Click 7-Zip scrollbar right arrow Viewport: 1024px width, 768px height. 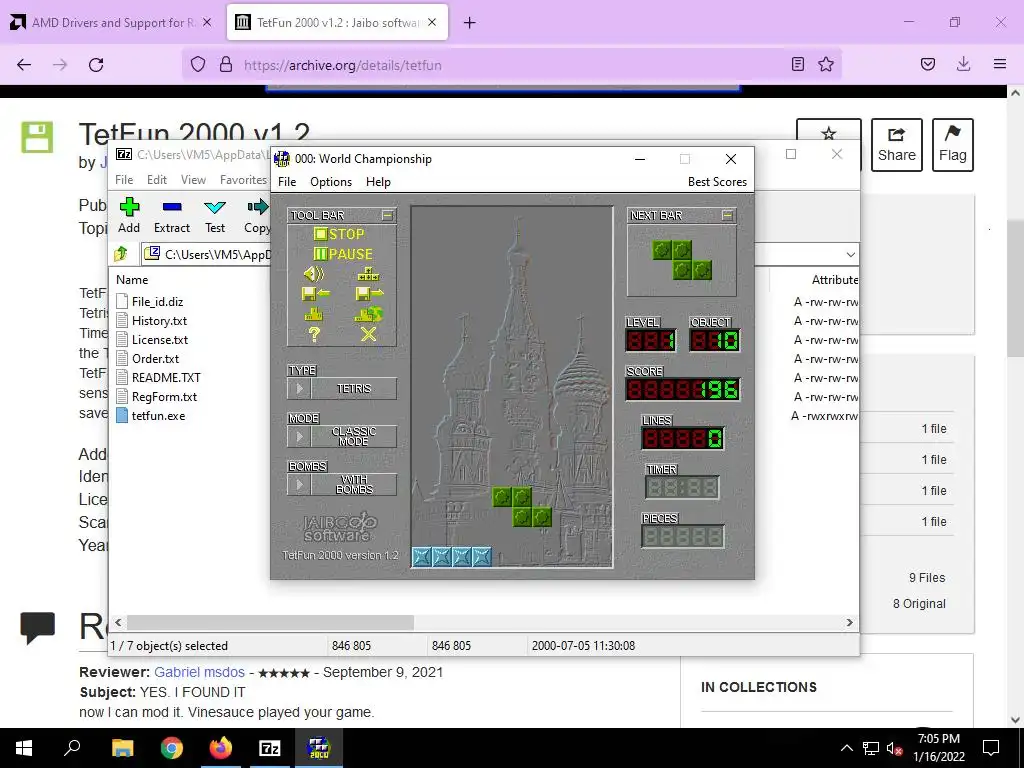coord(850,622)
